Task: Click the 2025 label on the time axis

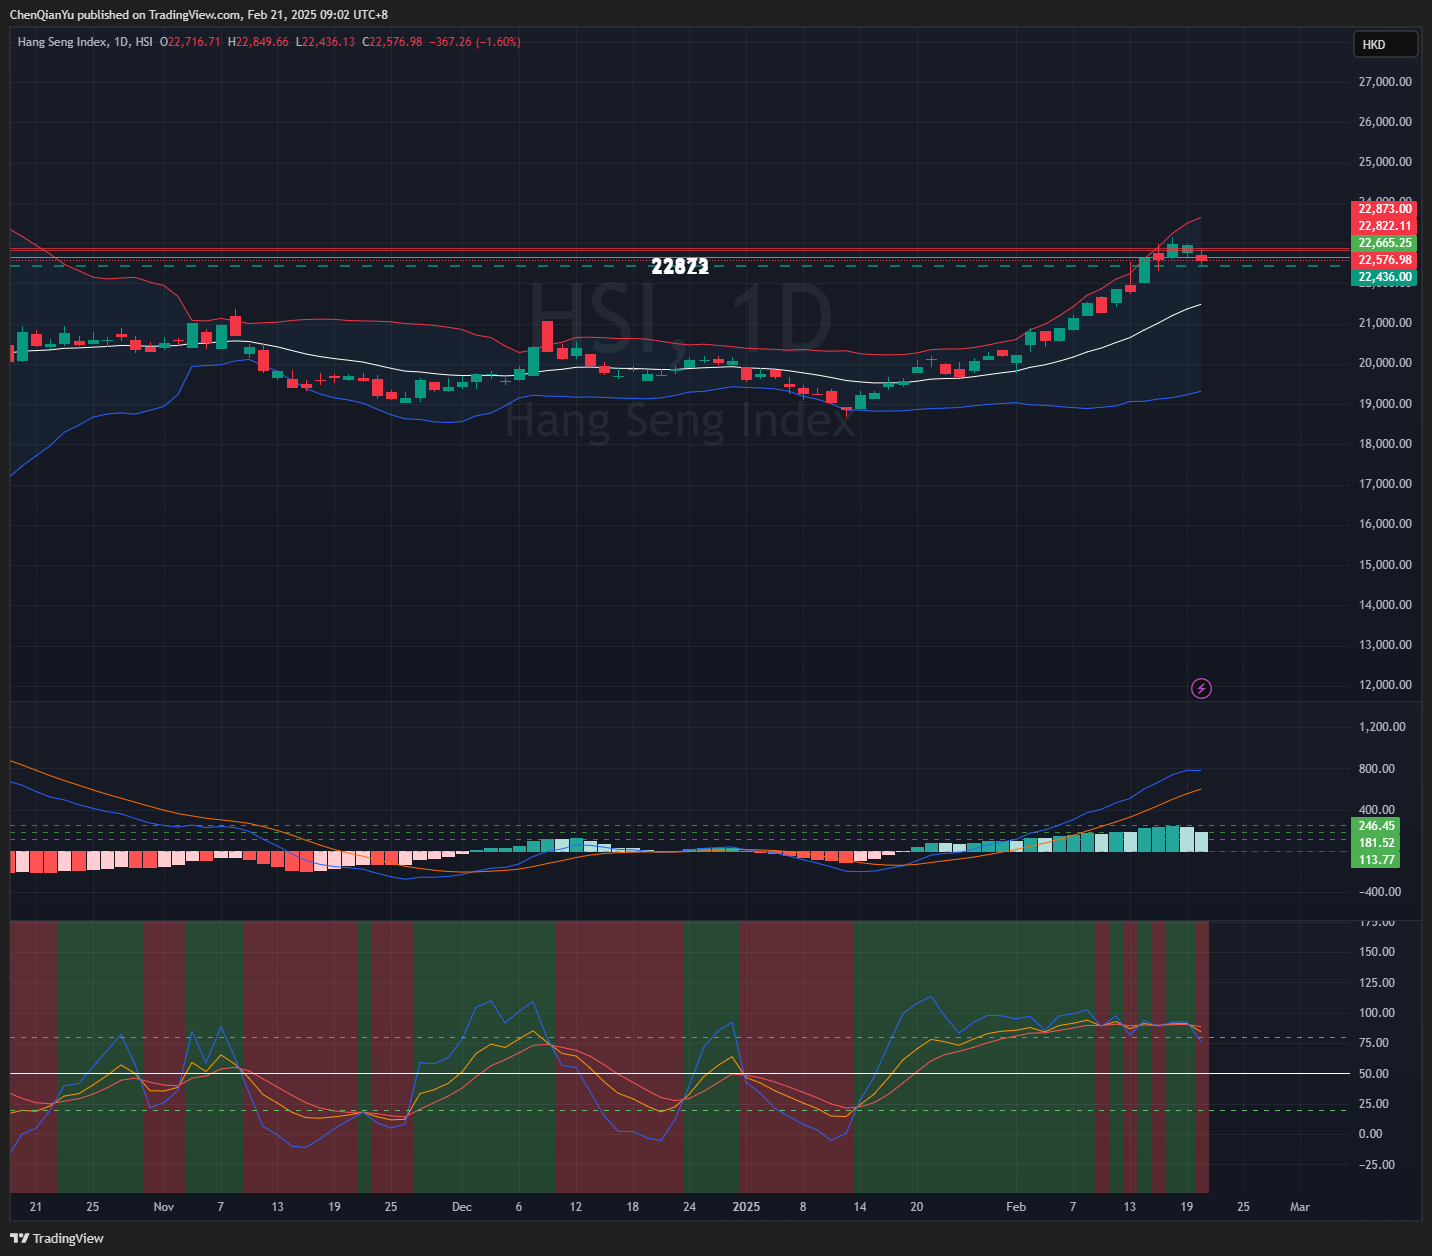Action: 746,1207
